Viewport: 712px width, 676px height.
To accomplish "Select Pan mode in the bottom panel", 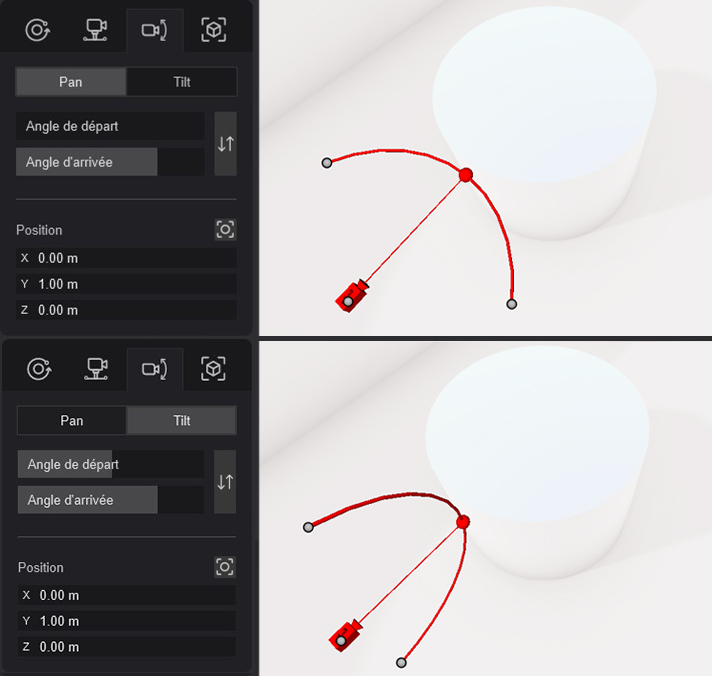I will 72,420.
